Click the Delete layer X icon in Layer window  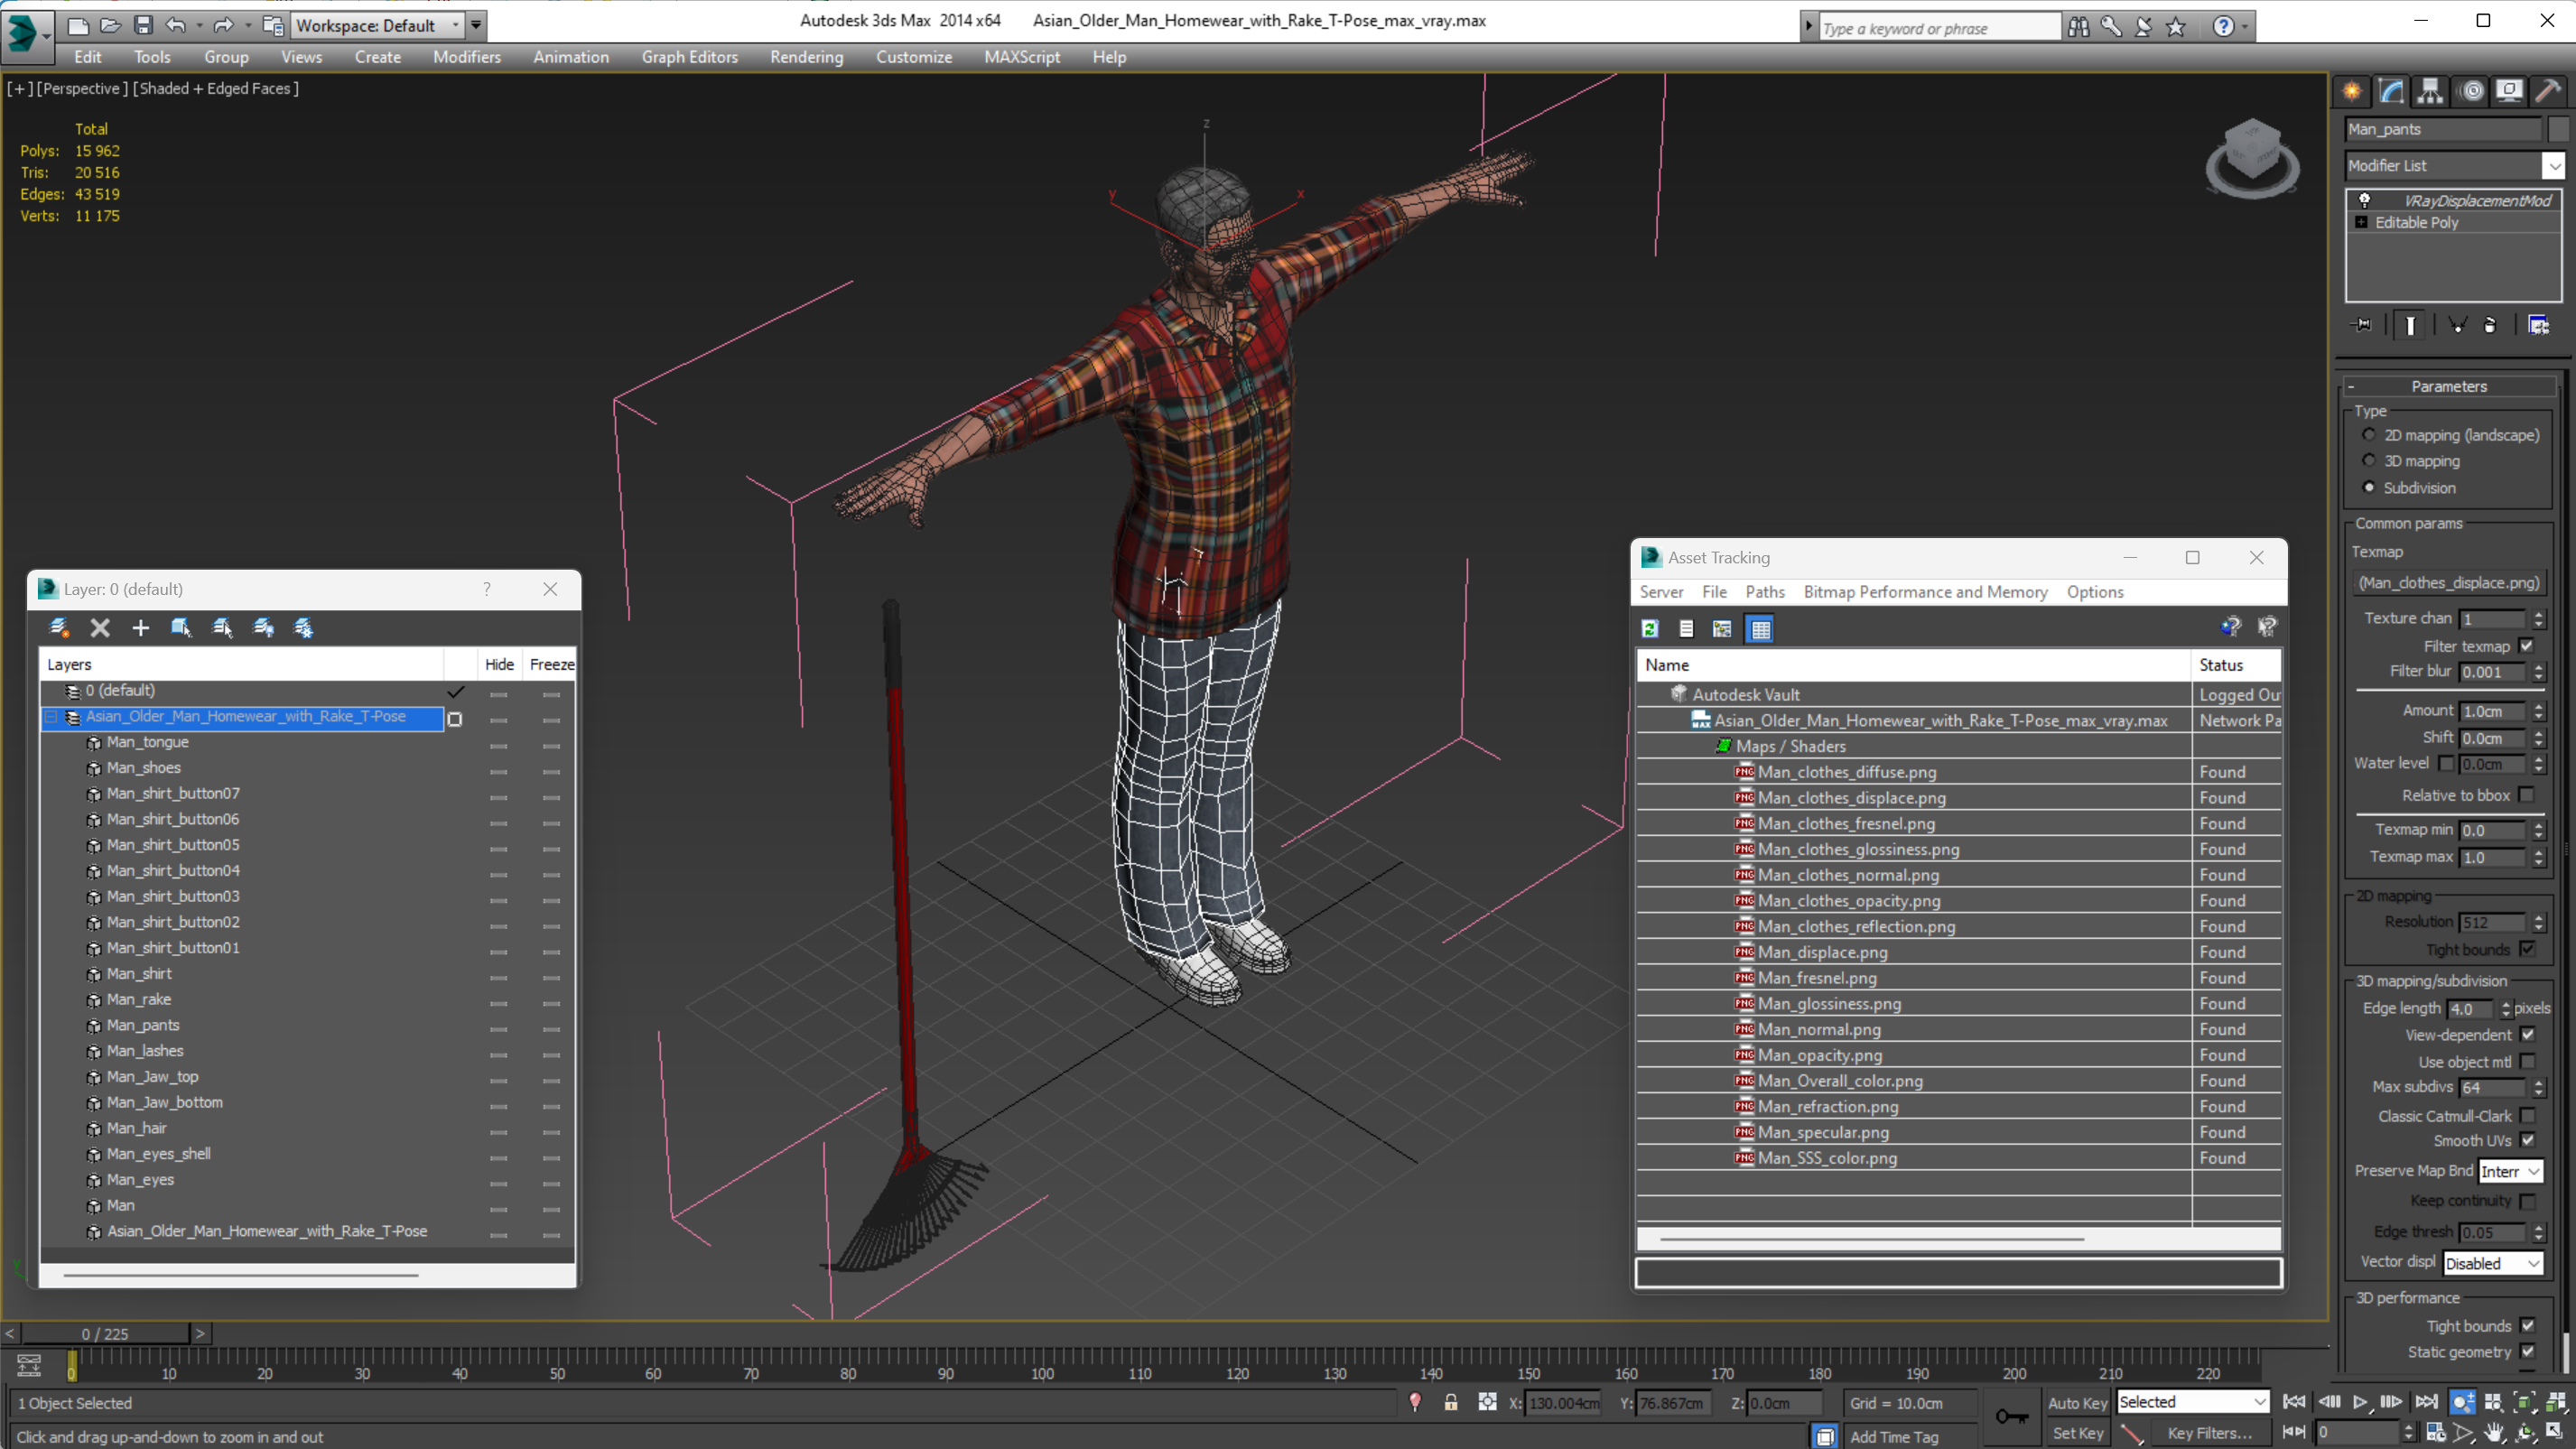pos(100,627)
